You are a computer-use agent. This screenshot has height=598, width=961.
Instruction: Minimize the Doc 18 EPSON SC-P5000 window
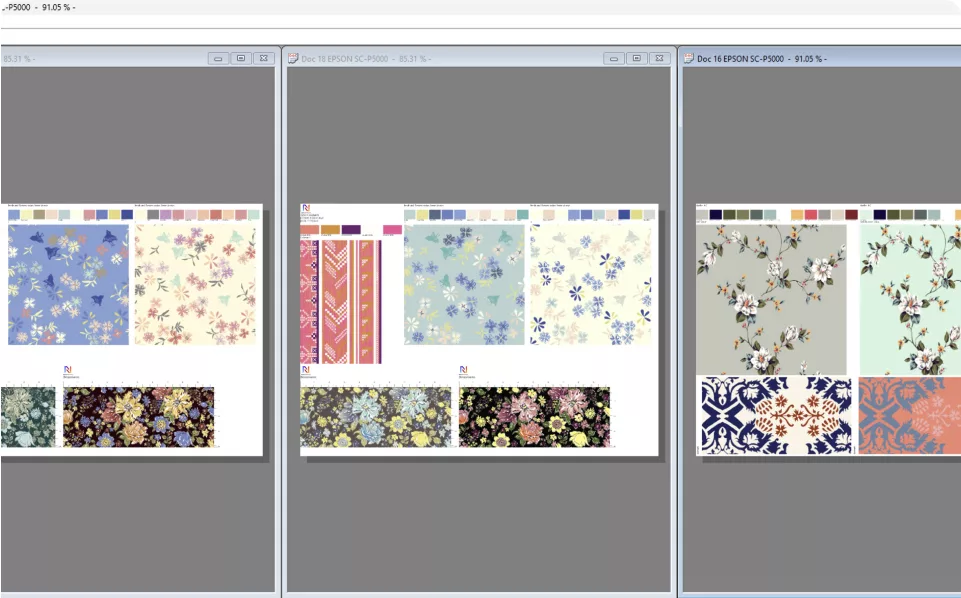[x=614, y=59]
